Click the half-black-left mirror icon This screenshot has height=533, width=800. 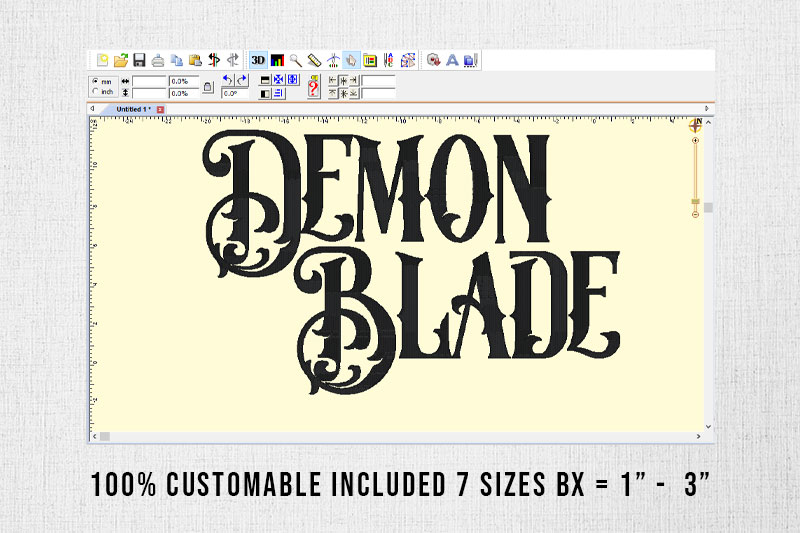click(x=265, y=94)
